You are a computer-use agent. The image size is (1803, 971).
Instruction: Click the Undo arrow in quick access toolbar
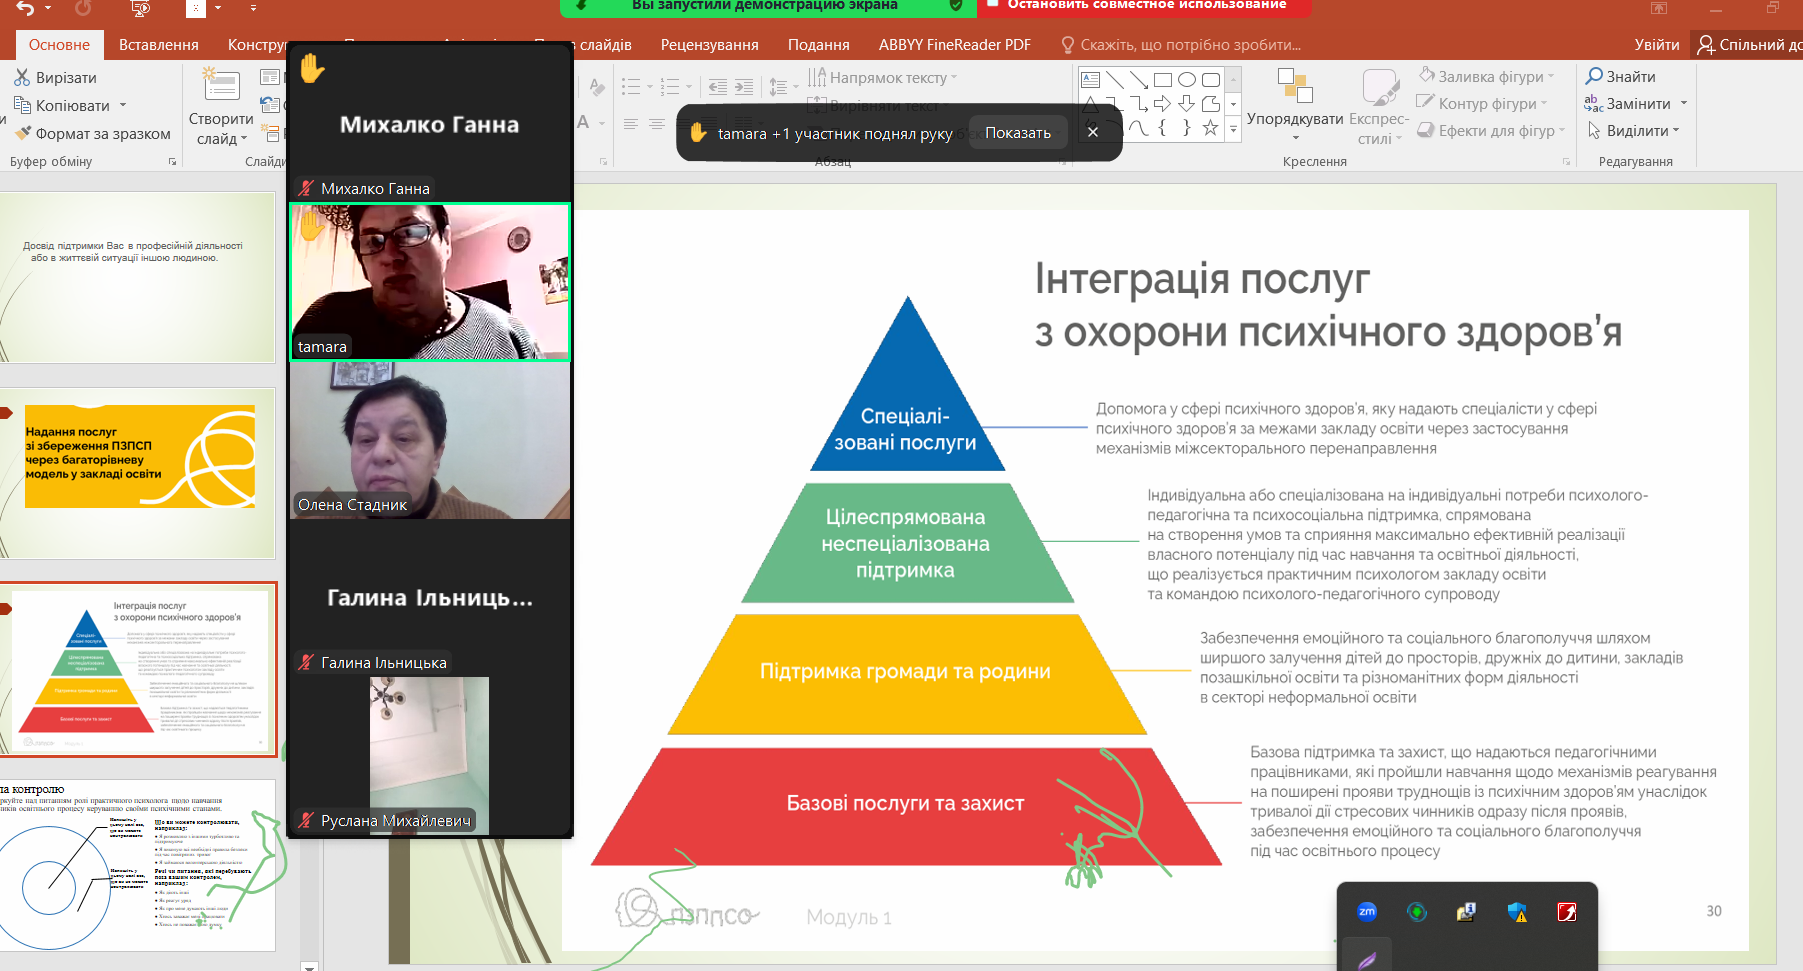(x=25, y=8)
